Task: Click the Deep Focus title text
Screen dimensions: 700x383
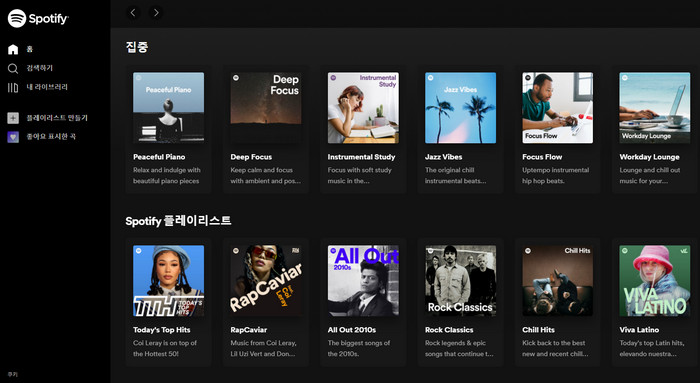Action: 251,157
